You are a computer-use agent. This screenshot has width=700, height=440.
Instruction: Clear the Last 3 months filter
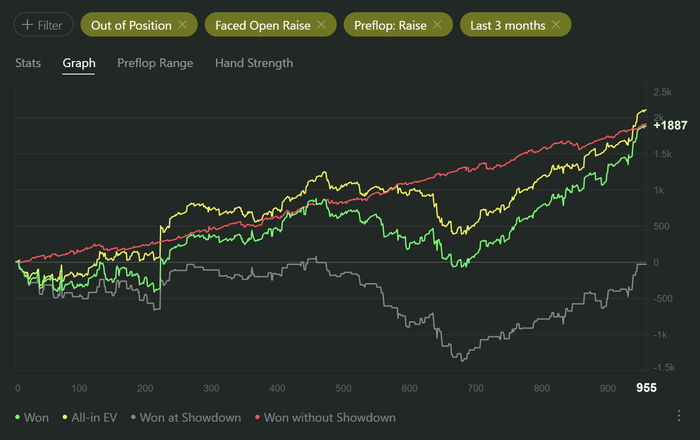[556, 25]
